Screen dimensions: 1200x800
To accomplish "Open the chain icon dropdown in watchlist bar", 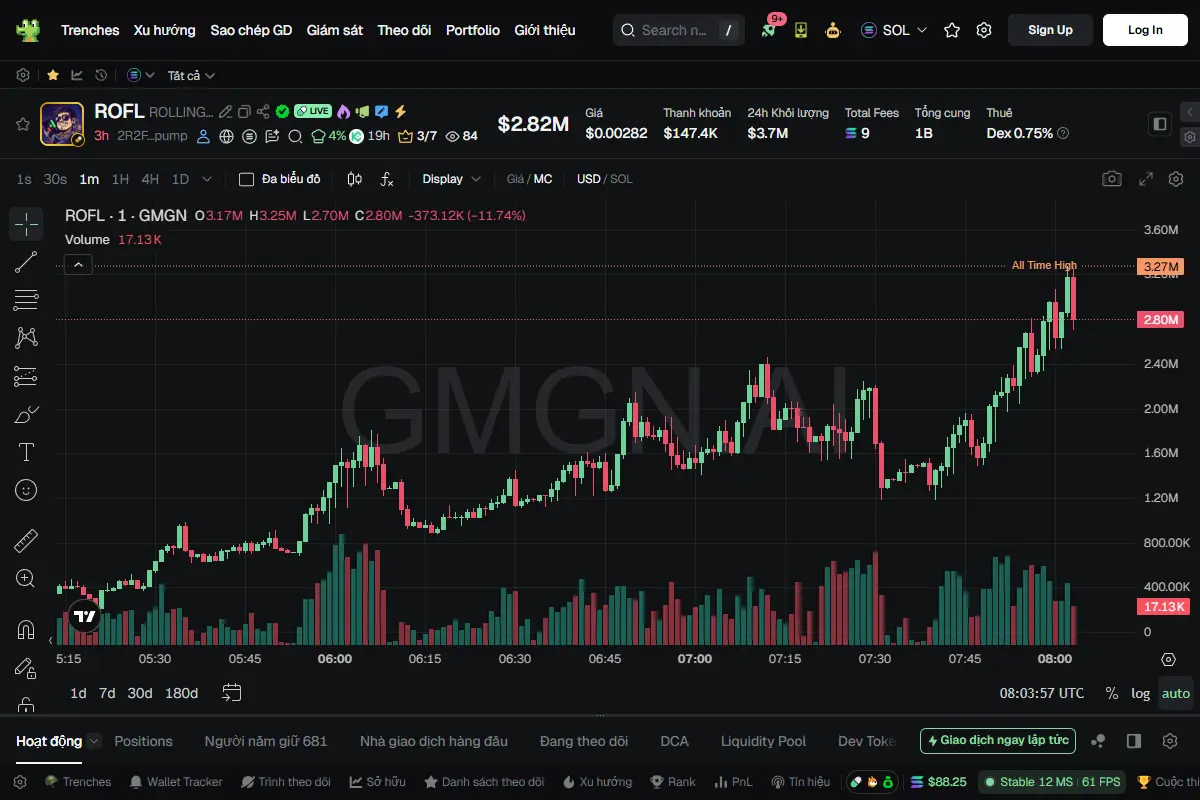I will tap(141, 75).
